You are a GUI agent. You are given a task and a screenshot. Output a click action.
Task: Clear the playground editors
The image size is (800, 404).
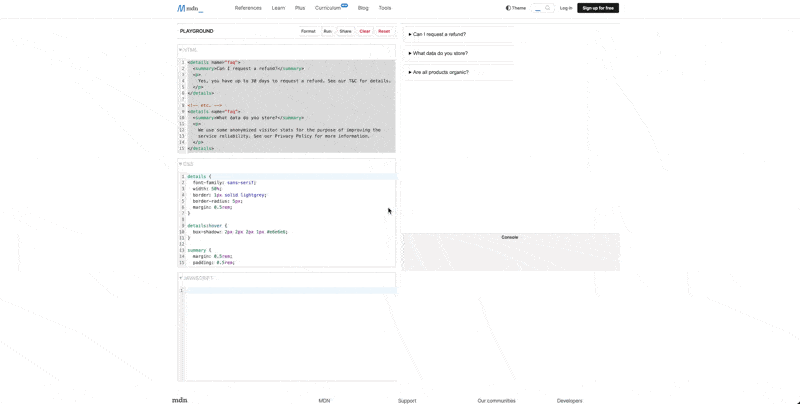(x=365, y=31)
